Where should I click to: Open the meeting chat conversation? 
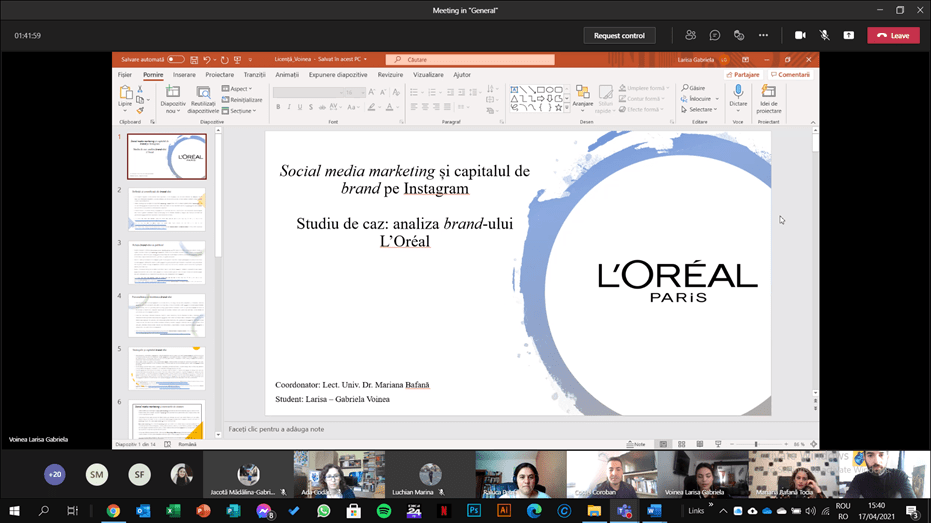(x=715, y=35)
